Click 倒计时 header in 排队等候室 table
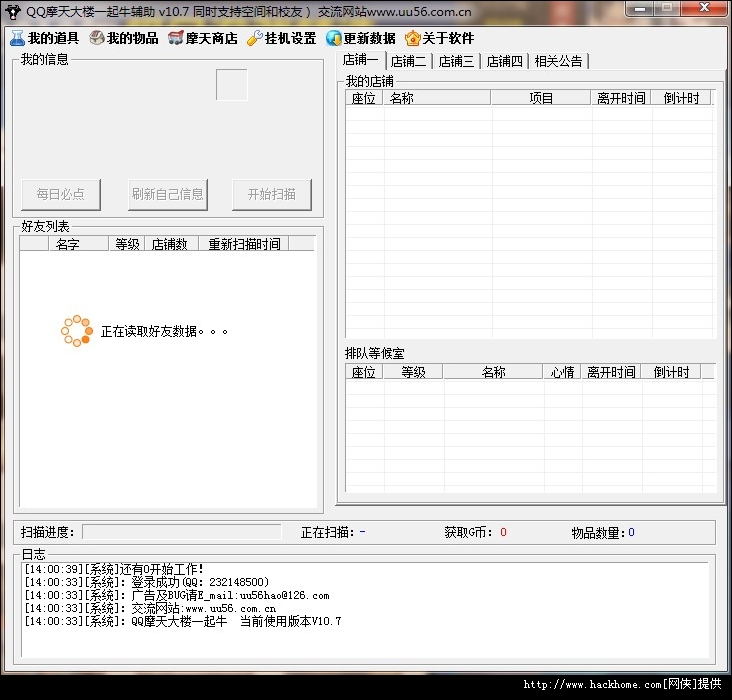This screenshot has width=732, height=700. [x=671, y=372]
